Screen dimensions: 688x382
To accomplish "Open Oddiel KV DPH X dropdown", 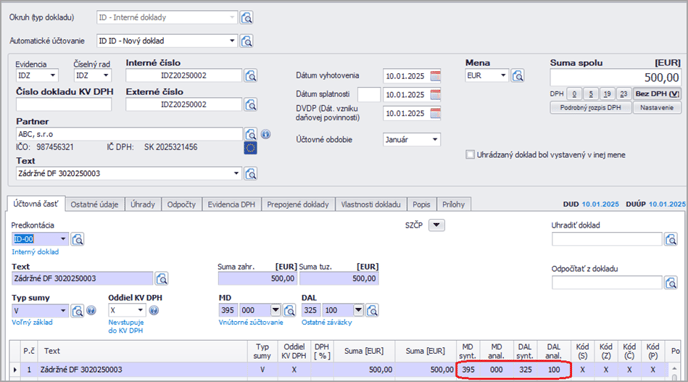I will point(140,310).
